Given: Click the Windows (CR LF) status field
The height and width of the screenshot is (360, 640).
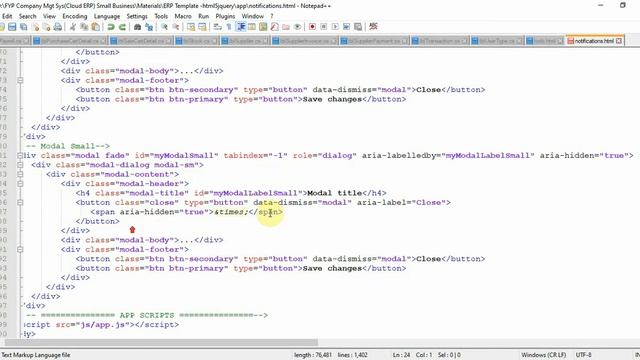Looking at the screenshot, I should coord(544,355).
